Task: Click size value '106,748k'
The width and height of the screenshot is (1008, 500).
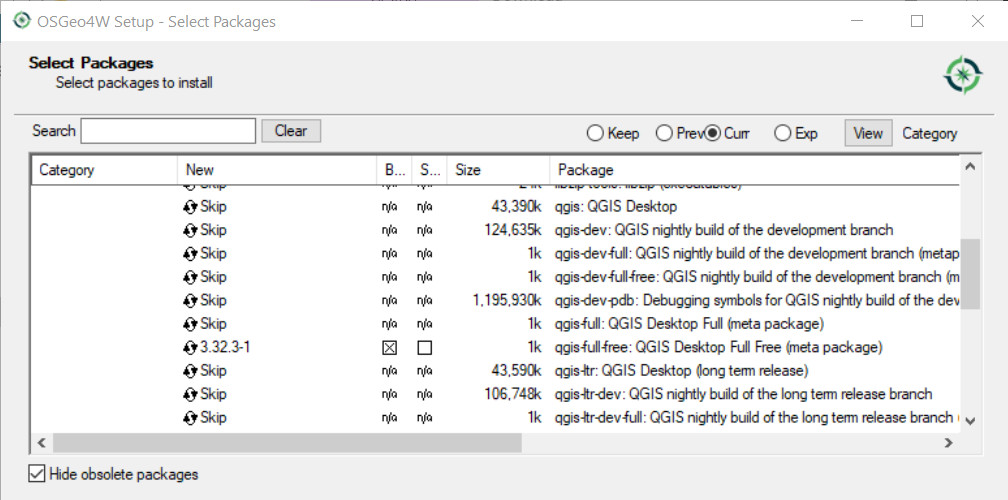Action: (x=513, y=394)
